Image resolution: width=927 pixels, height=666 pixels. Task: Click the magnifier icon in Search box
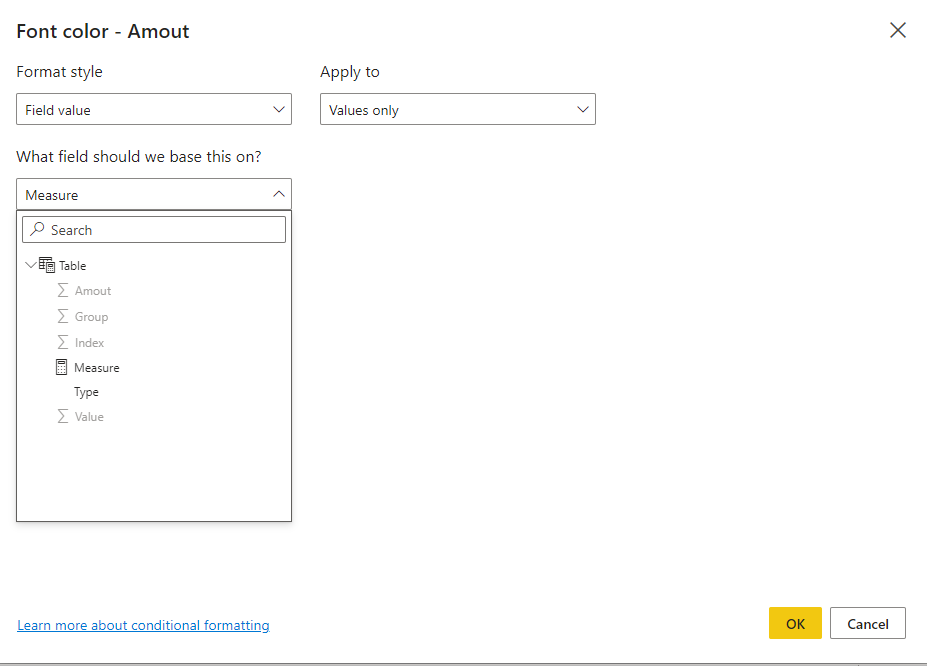pos(37,229)
